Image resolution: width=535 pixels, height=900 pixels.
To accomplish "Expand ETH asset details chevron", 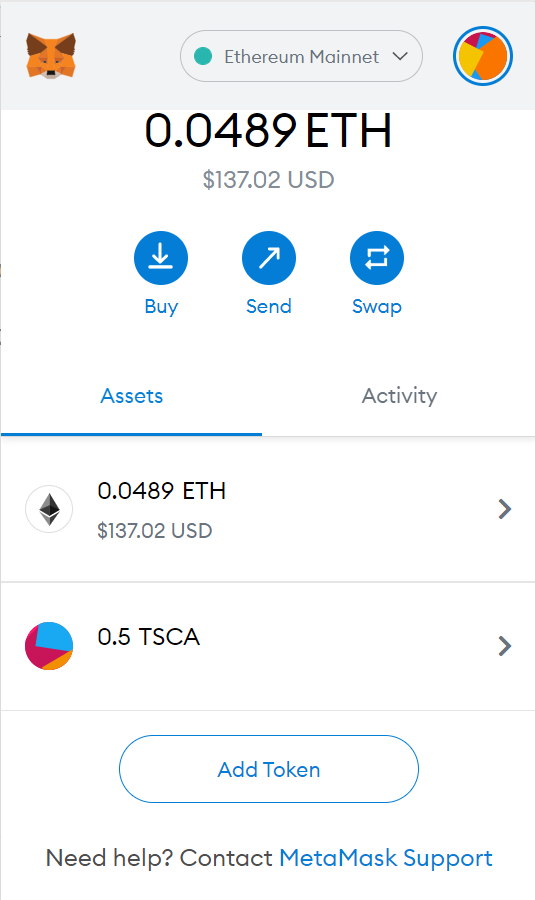I will pyautogui.click(x=505, y=509).
